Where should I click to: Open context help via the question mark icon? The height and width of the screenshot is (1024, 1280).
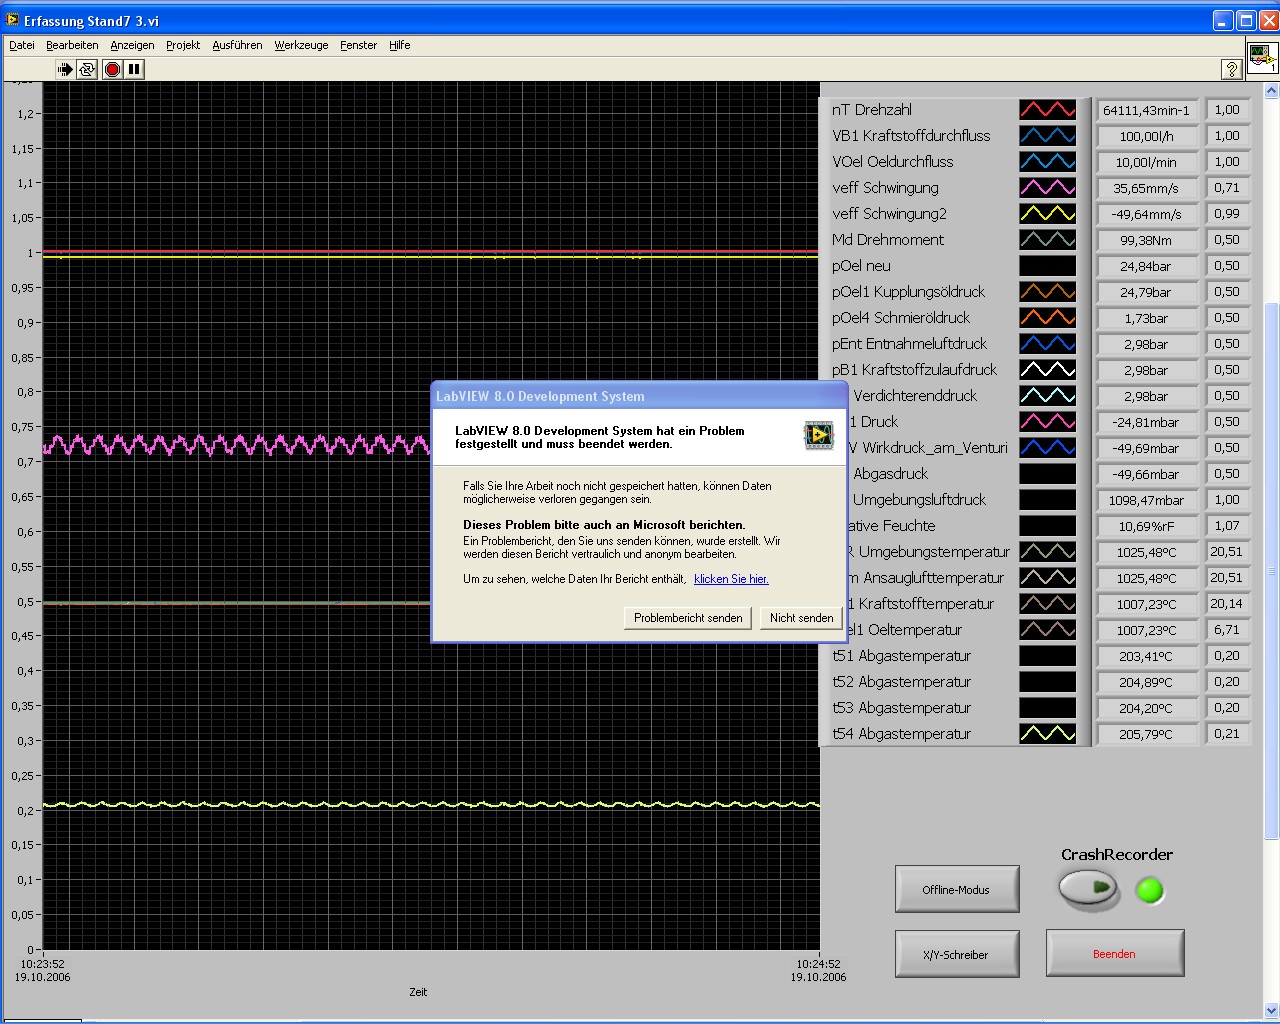point(1232,69)
